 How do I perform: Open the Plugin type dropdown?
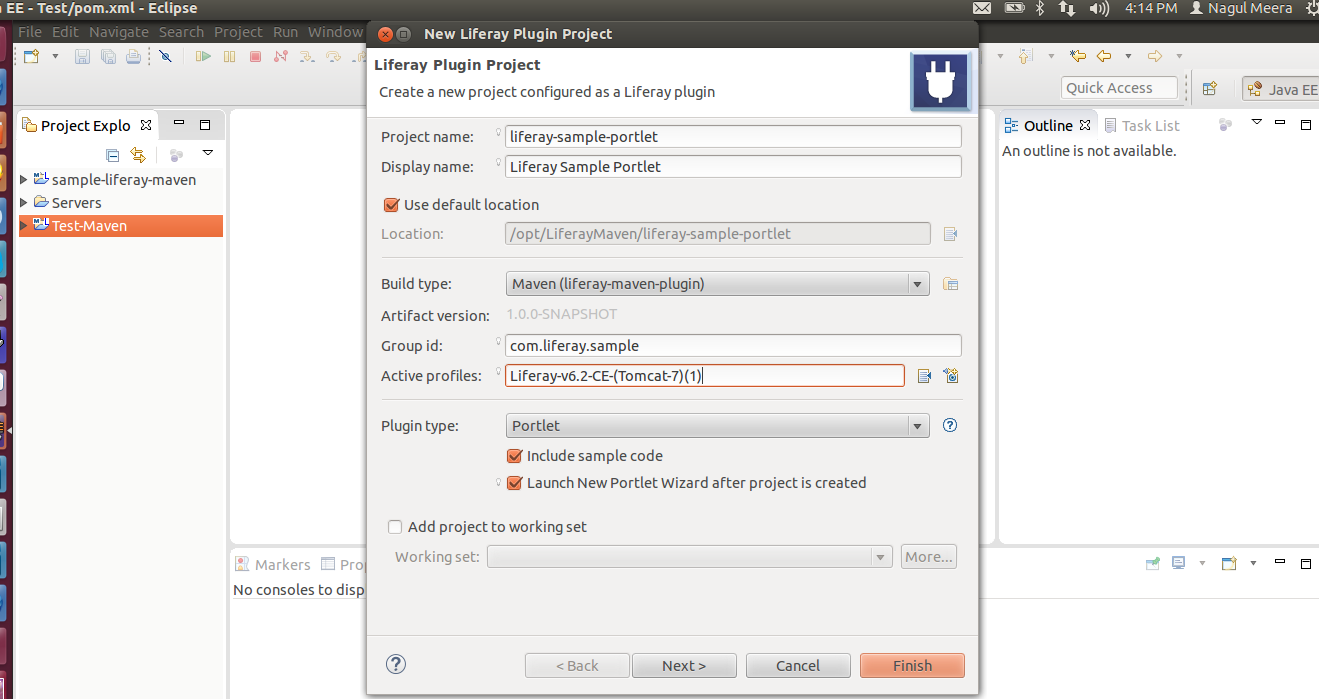pos(916,425)
